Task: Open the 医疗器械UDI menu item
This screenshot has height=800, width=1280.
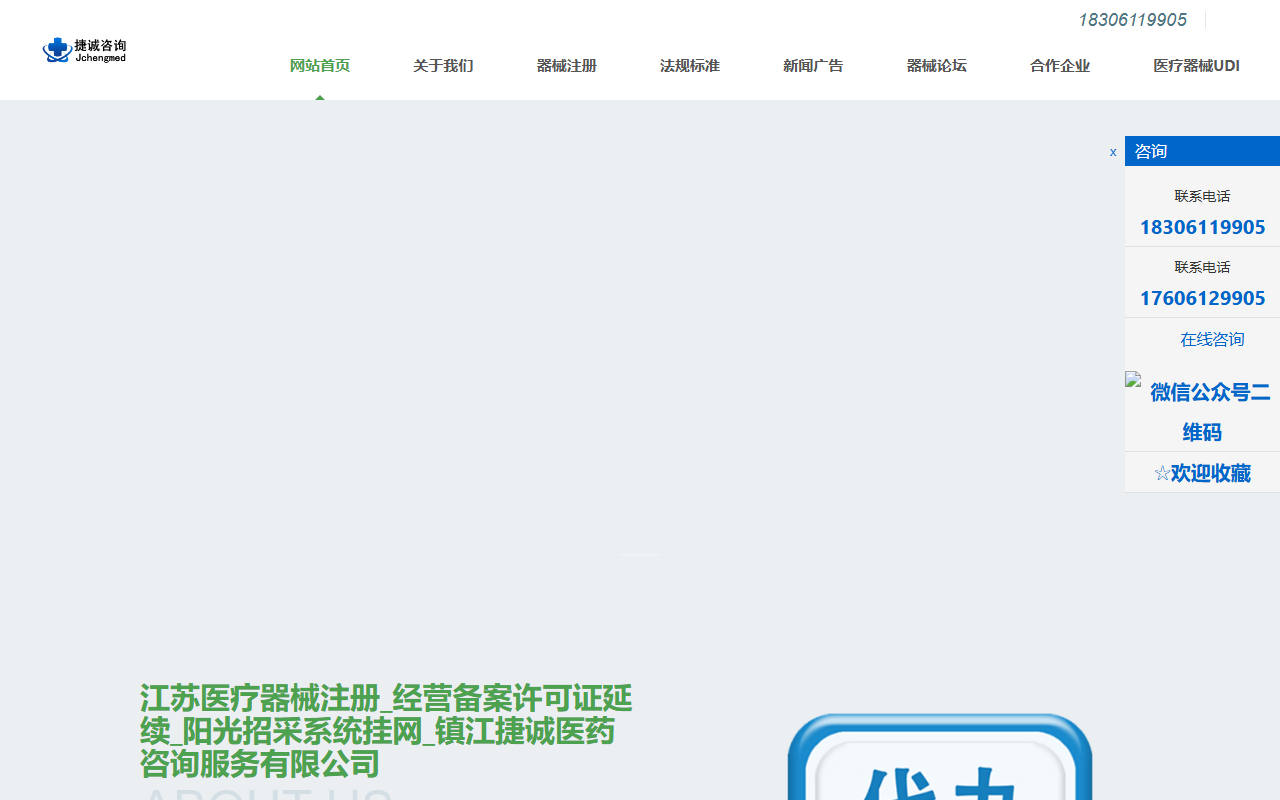Action: tap(1196, 66)
